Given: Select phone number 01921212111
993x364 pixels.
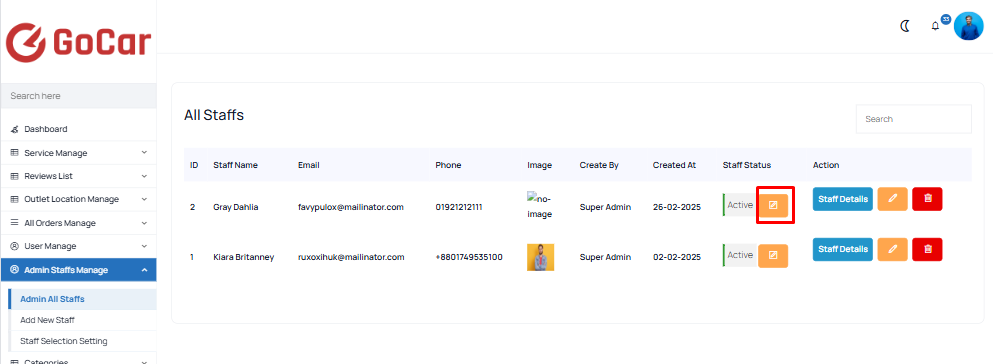Looking at the screenshot, I should coord(459,207).
